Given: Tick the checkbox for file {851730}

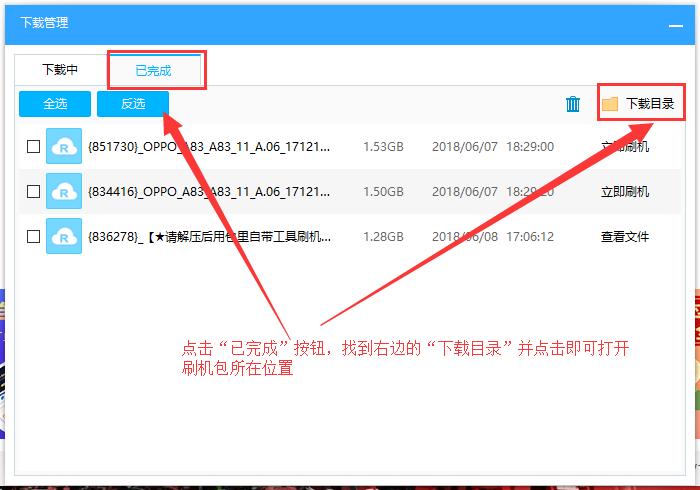Looking at the screenshot, I should coord(33,147).
